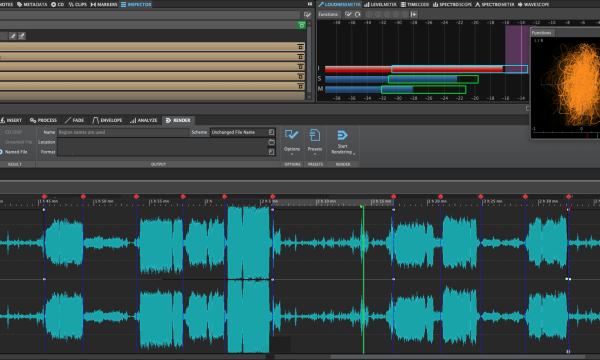Click loudness meter settings checkmark icon
600x360 pixels.
point(348,14)
